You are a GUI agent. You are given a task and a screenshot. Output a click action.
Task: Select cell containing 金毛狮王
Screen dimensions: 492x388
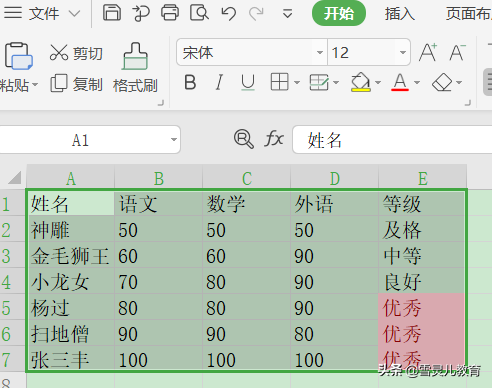click(71, 256)
